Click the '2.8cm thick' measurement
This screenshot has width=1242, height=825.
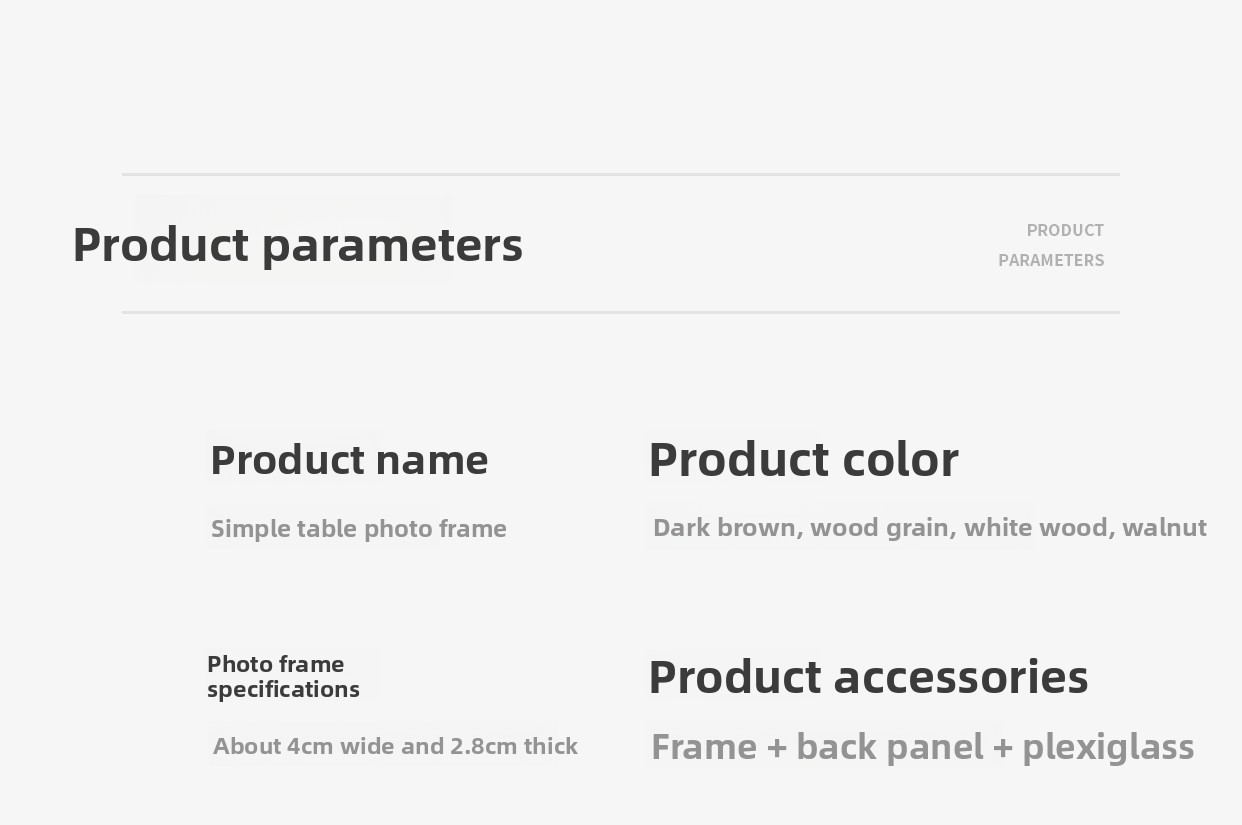point(514,746)
